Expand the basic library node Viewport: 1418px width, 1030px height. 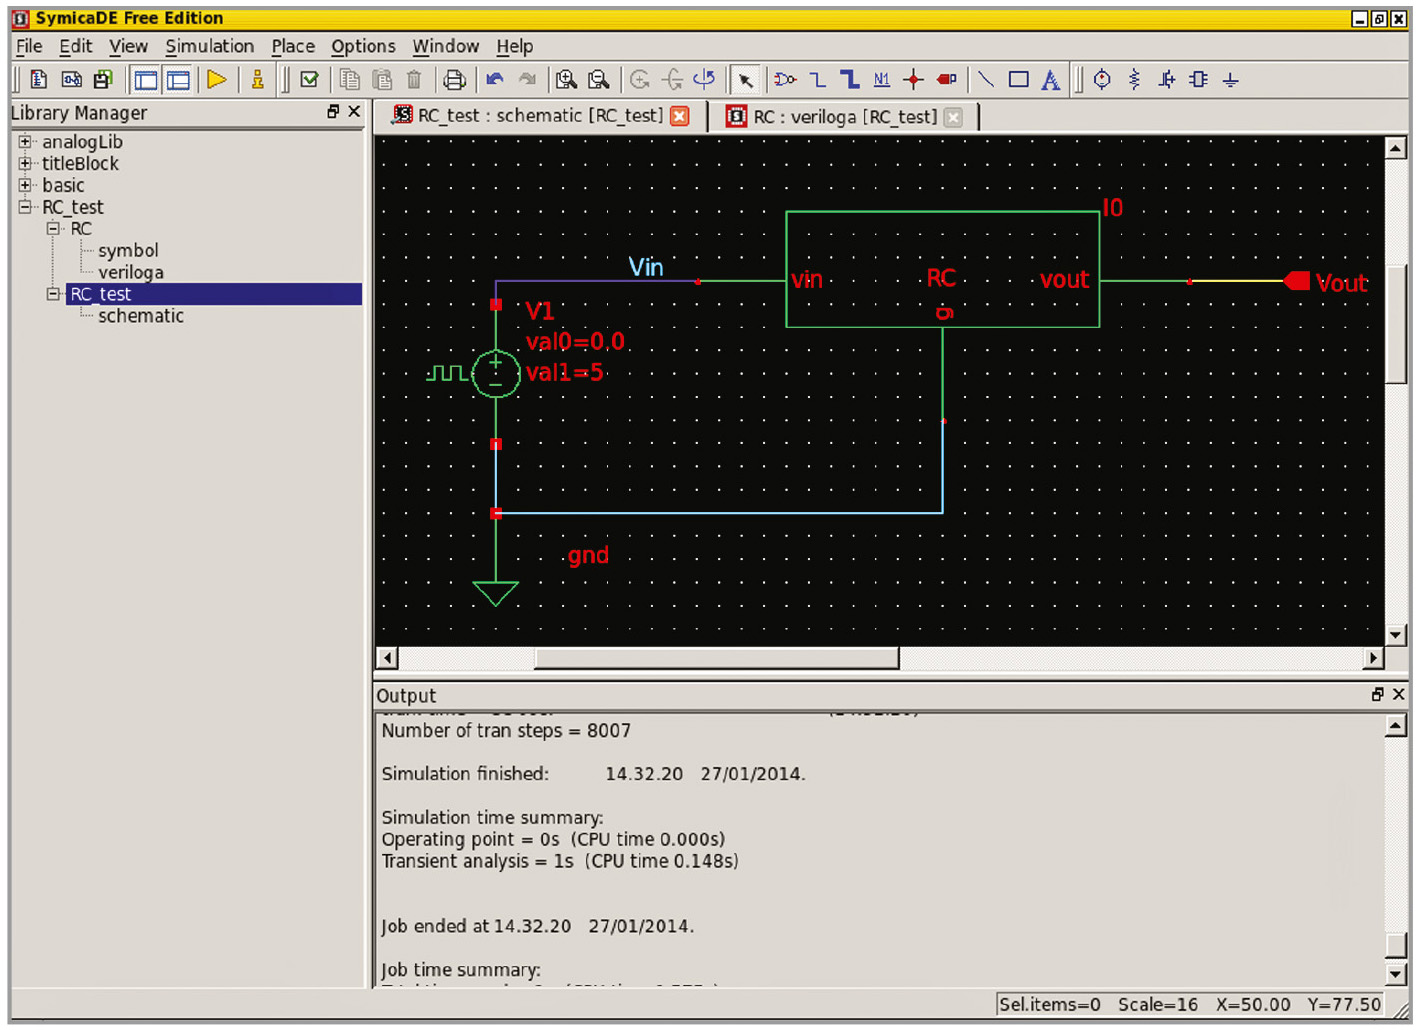(25, 185)
